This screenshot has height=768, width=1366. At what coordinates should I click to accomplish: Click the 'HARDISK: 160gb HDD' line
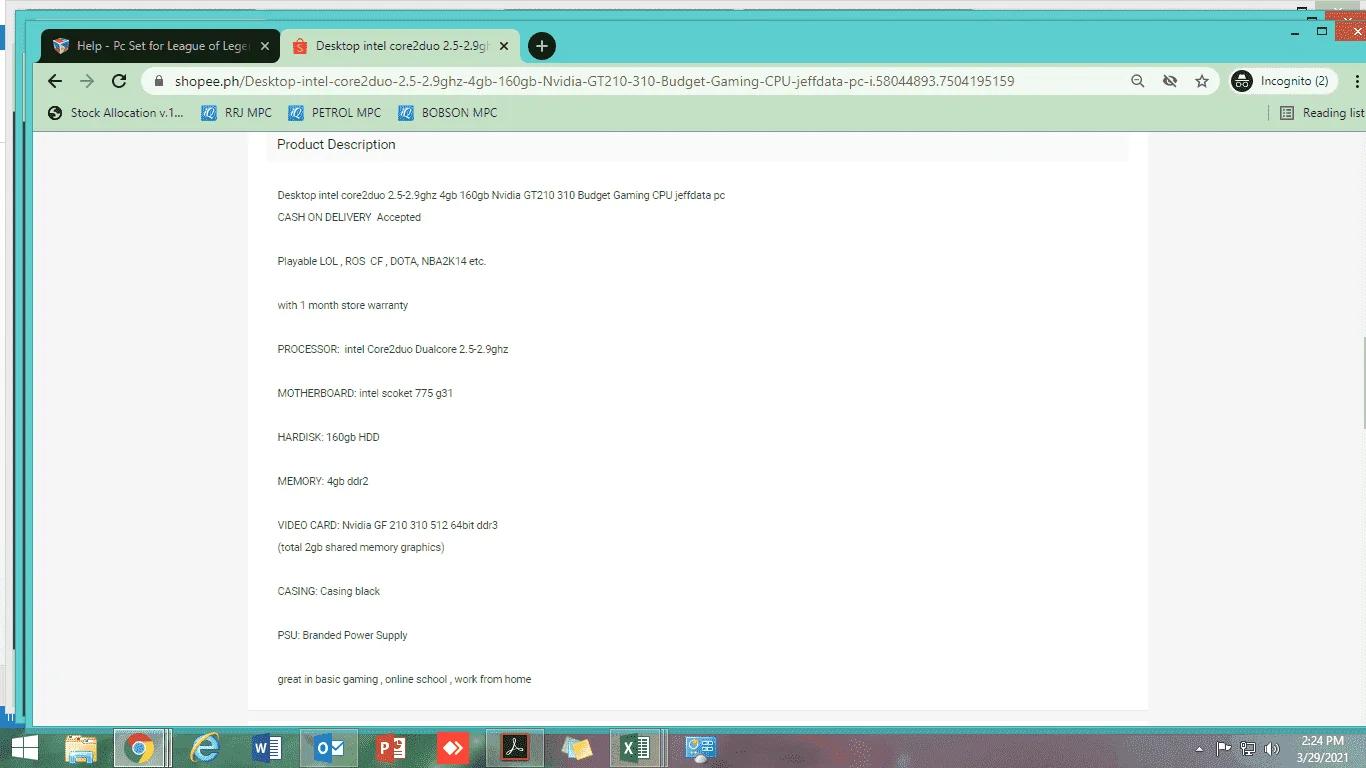(329, 437)
